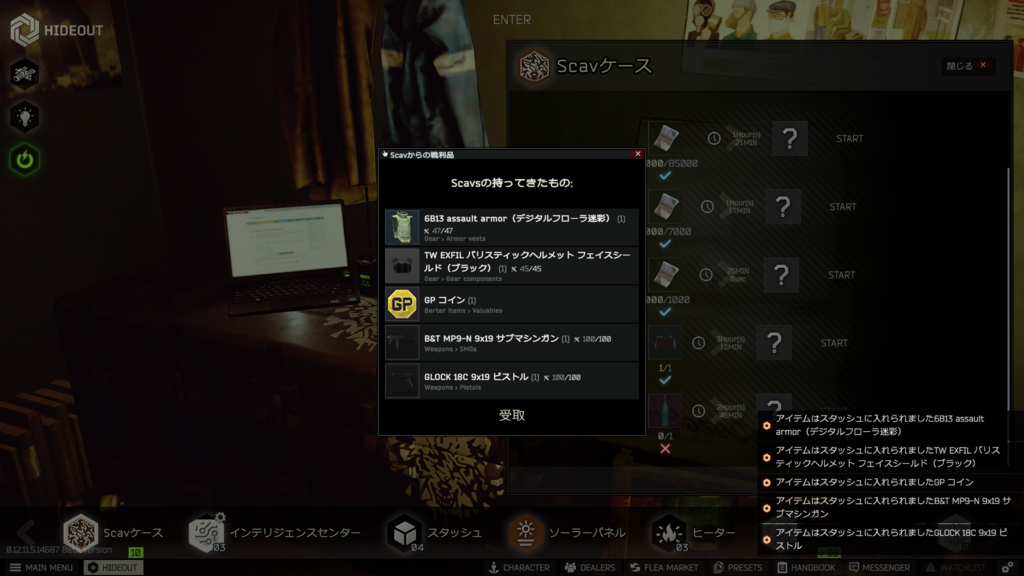This screenshot has width=1024, height=576.
Task: Toggle the hideout light bulb icon
Action: pyautogui.click(x=24, y=116)
